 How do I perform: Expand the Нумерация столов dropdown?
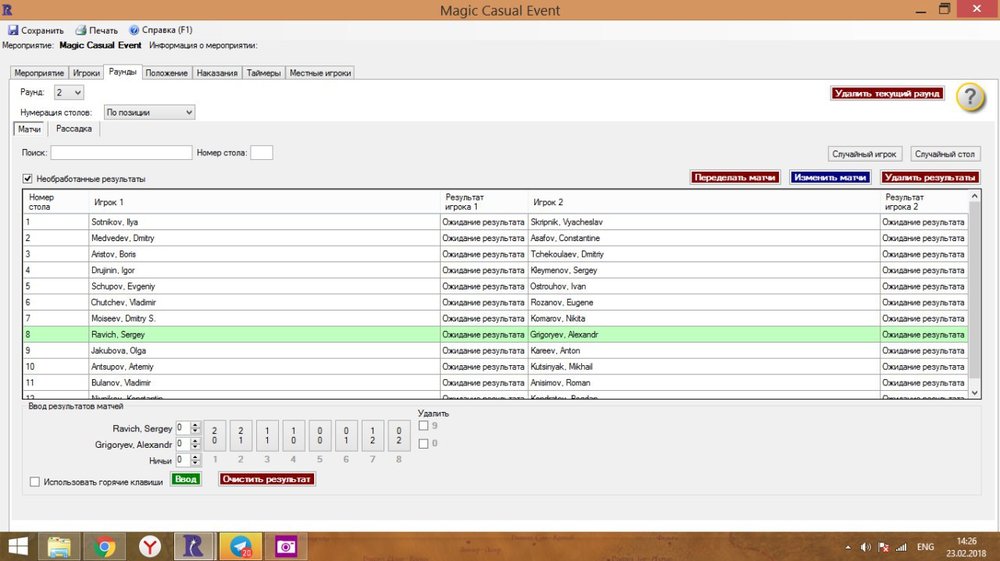tap(150, 113)
